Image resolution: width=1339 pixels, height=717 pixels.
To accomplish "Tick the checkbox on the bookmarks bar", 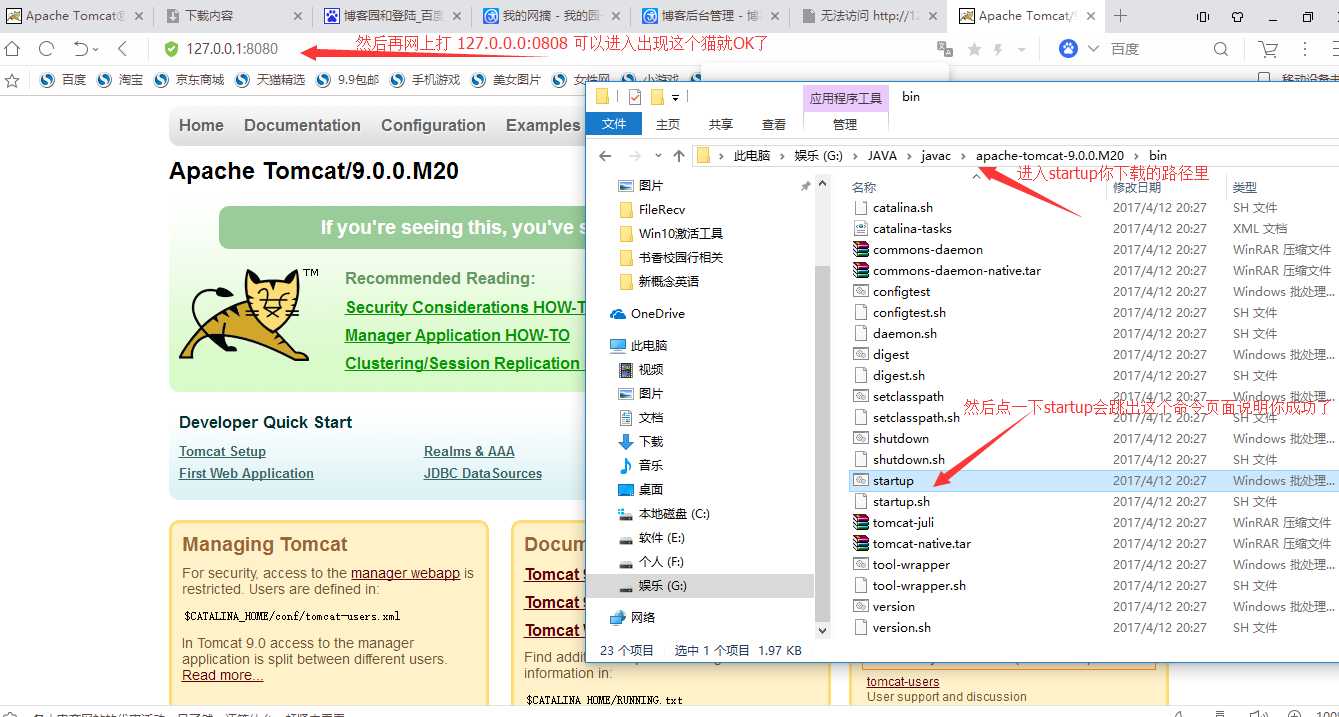I will pyautogui.click(x=1264, y=79).
